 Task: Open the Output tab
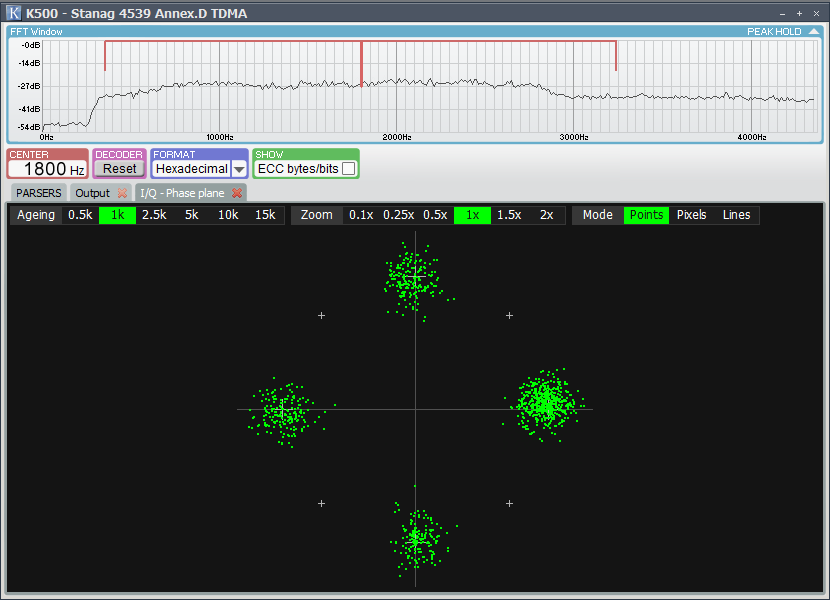[92, 193]
